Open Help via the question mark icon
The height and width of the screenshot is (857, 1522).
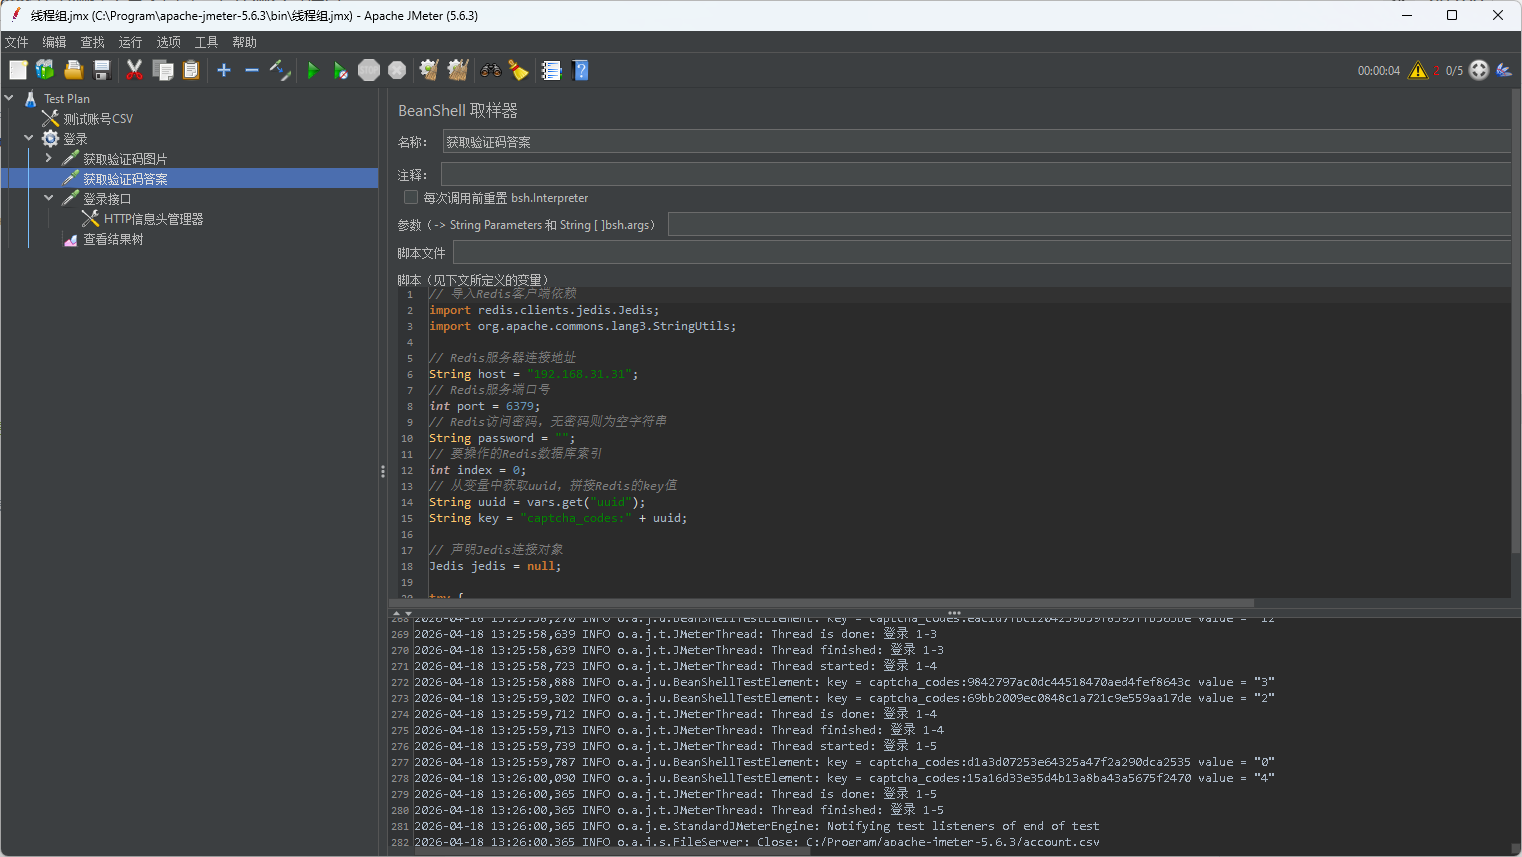point(580,70)
